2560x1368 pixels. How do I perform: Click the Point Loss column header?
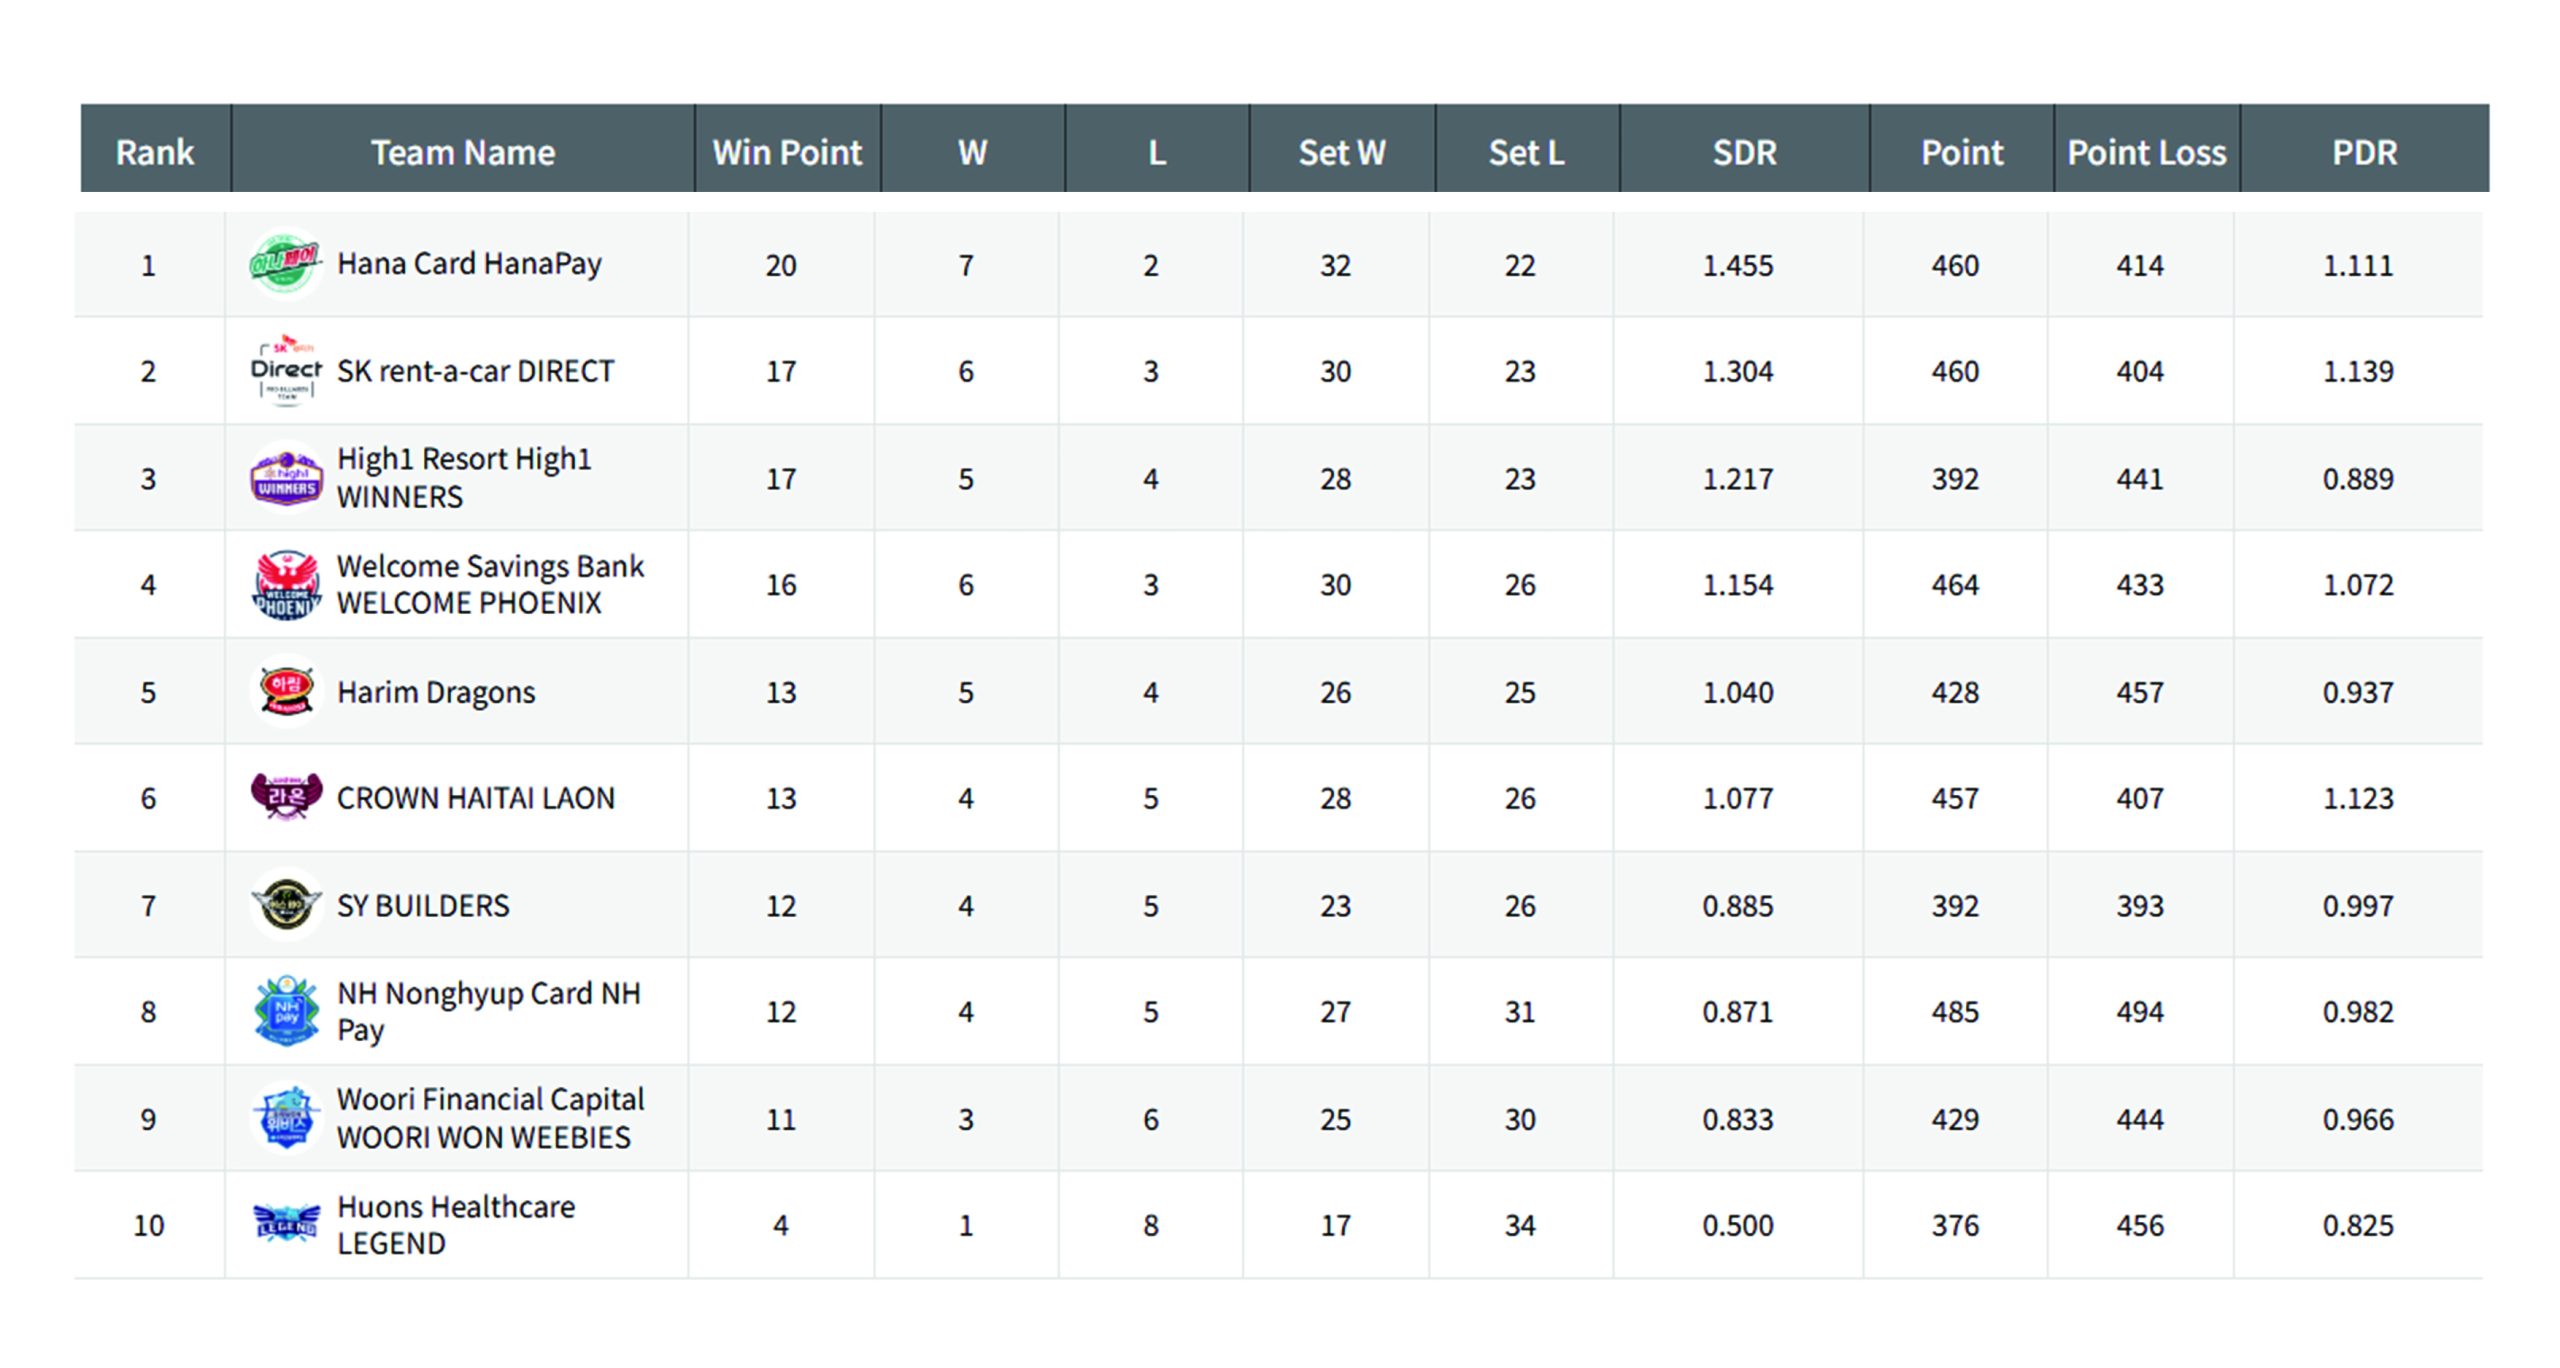click(2146, 152)
